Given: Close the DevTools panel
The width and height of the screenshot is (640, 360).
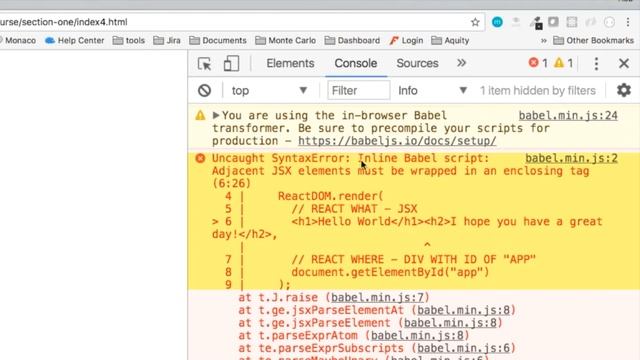Looking at the screenshot, I should click(624, 63).
